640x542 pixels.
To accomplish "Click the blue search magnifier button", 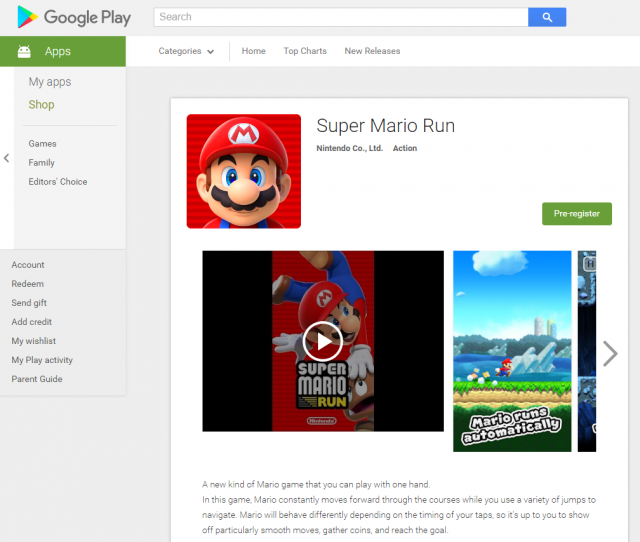I will pyautogui.click(x=547, y=17).
